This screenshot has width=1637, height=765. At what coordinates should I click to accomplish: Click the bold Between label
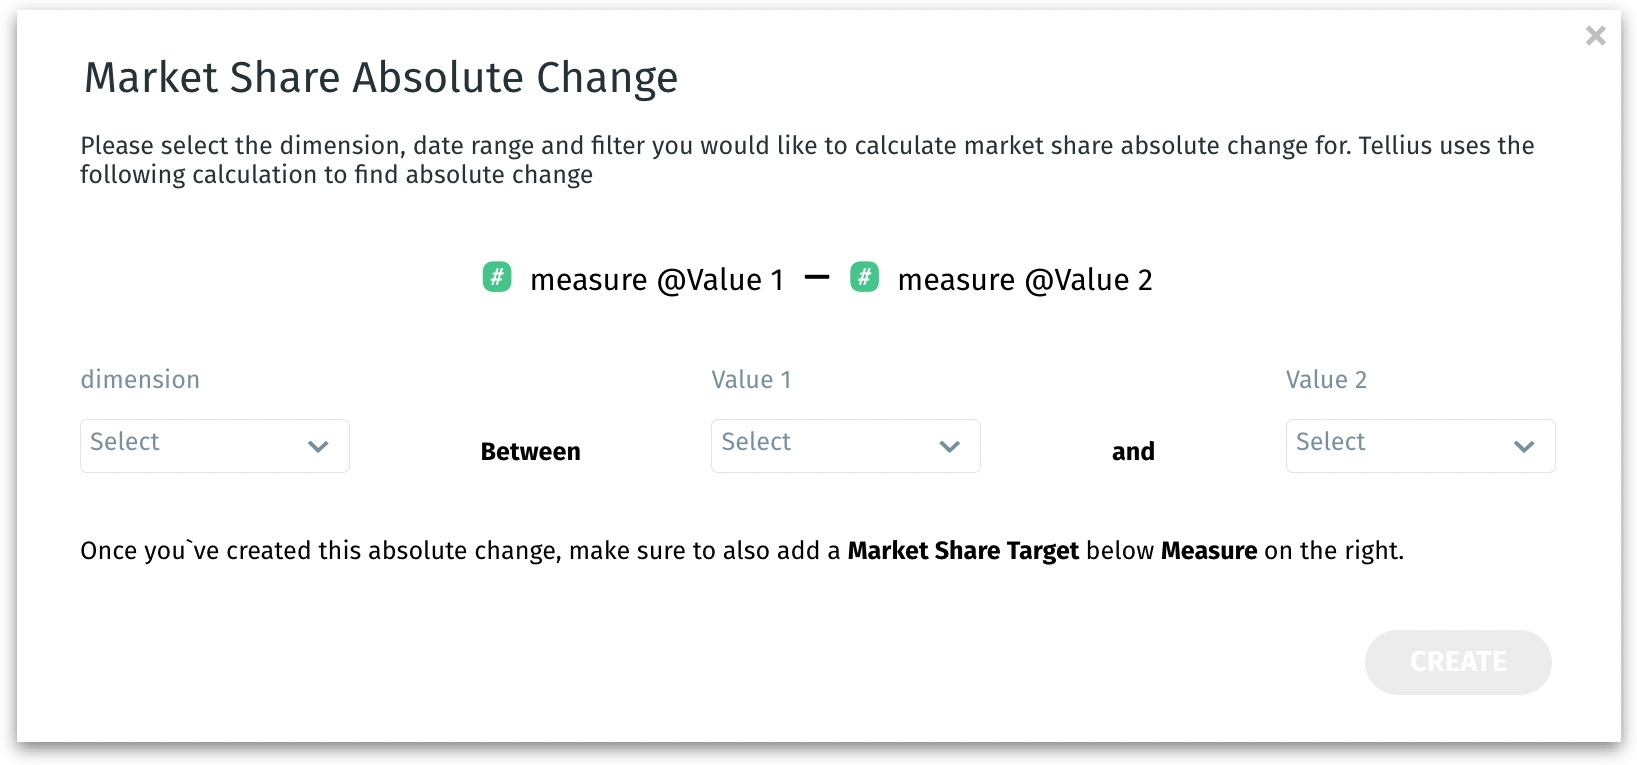(x=530, y=452)
